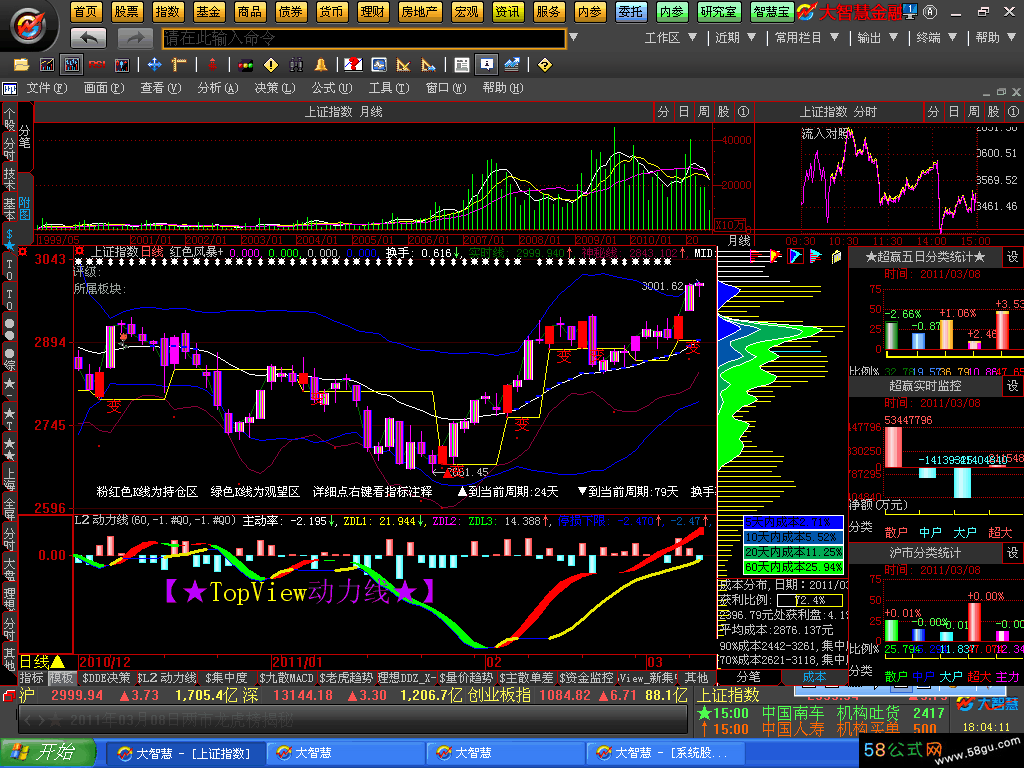Image resolution: width=1024 pixels, height=768 pixels.
Task: Open the 公式(U) menu
Action: click(332, 88)
